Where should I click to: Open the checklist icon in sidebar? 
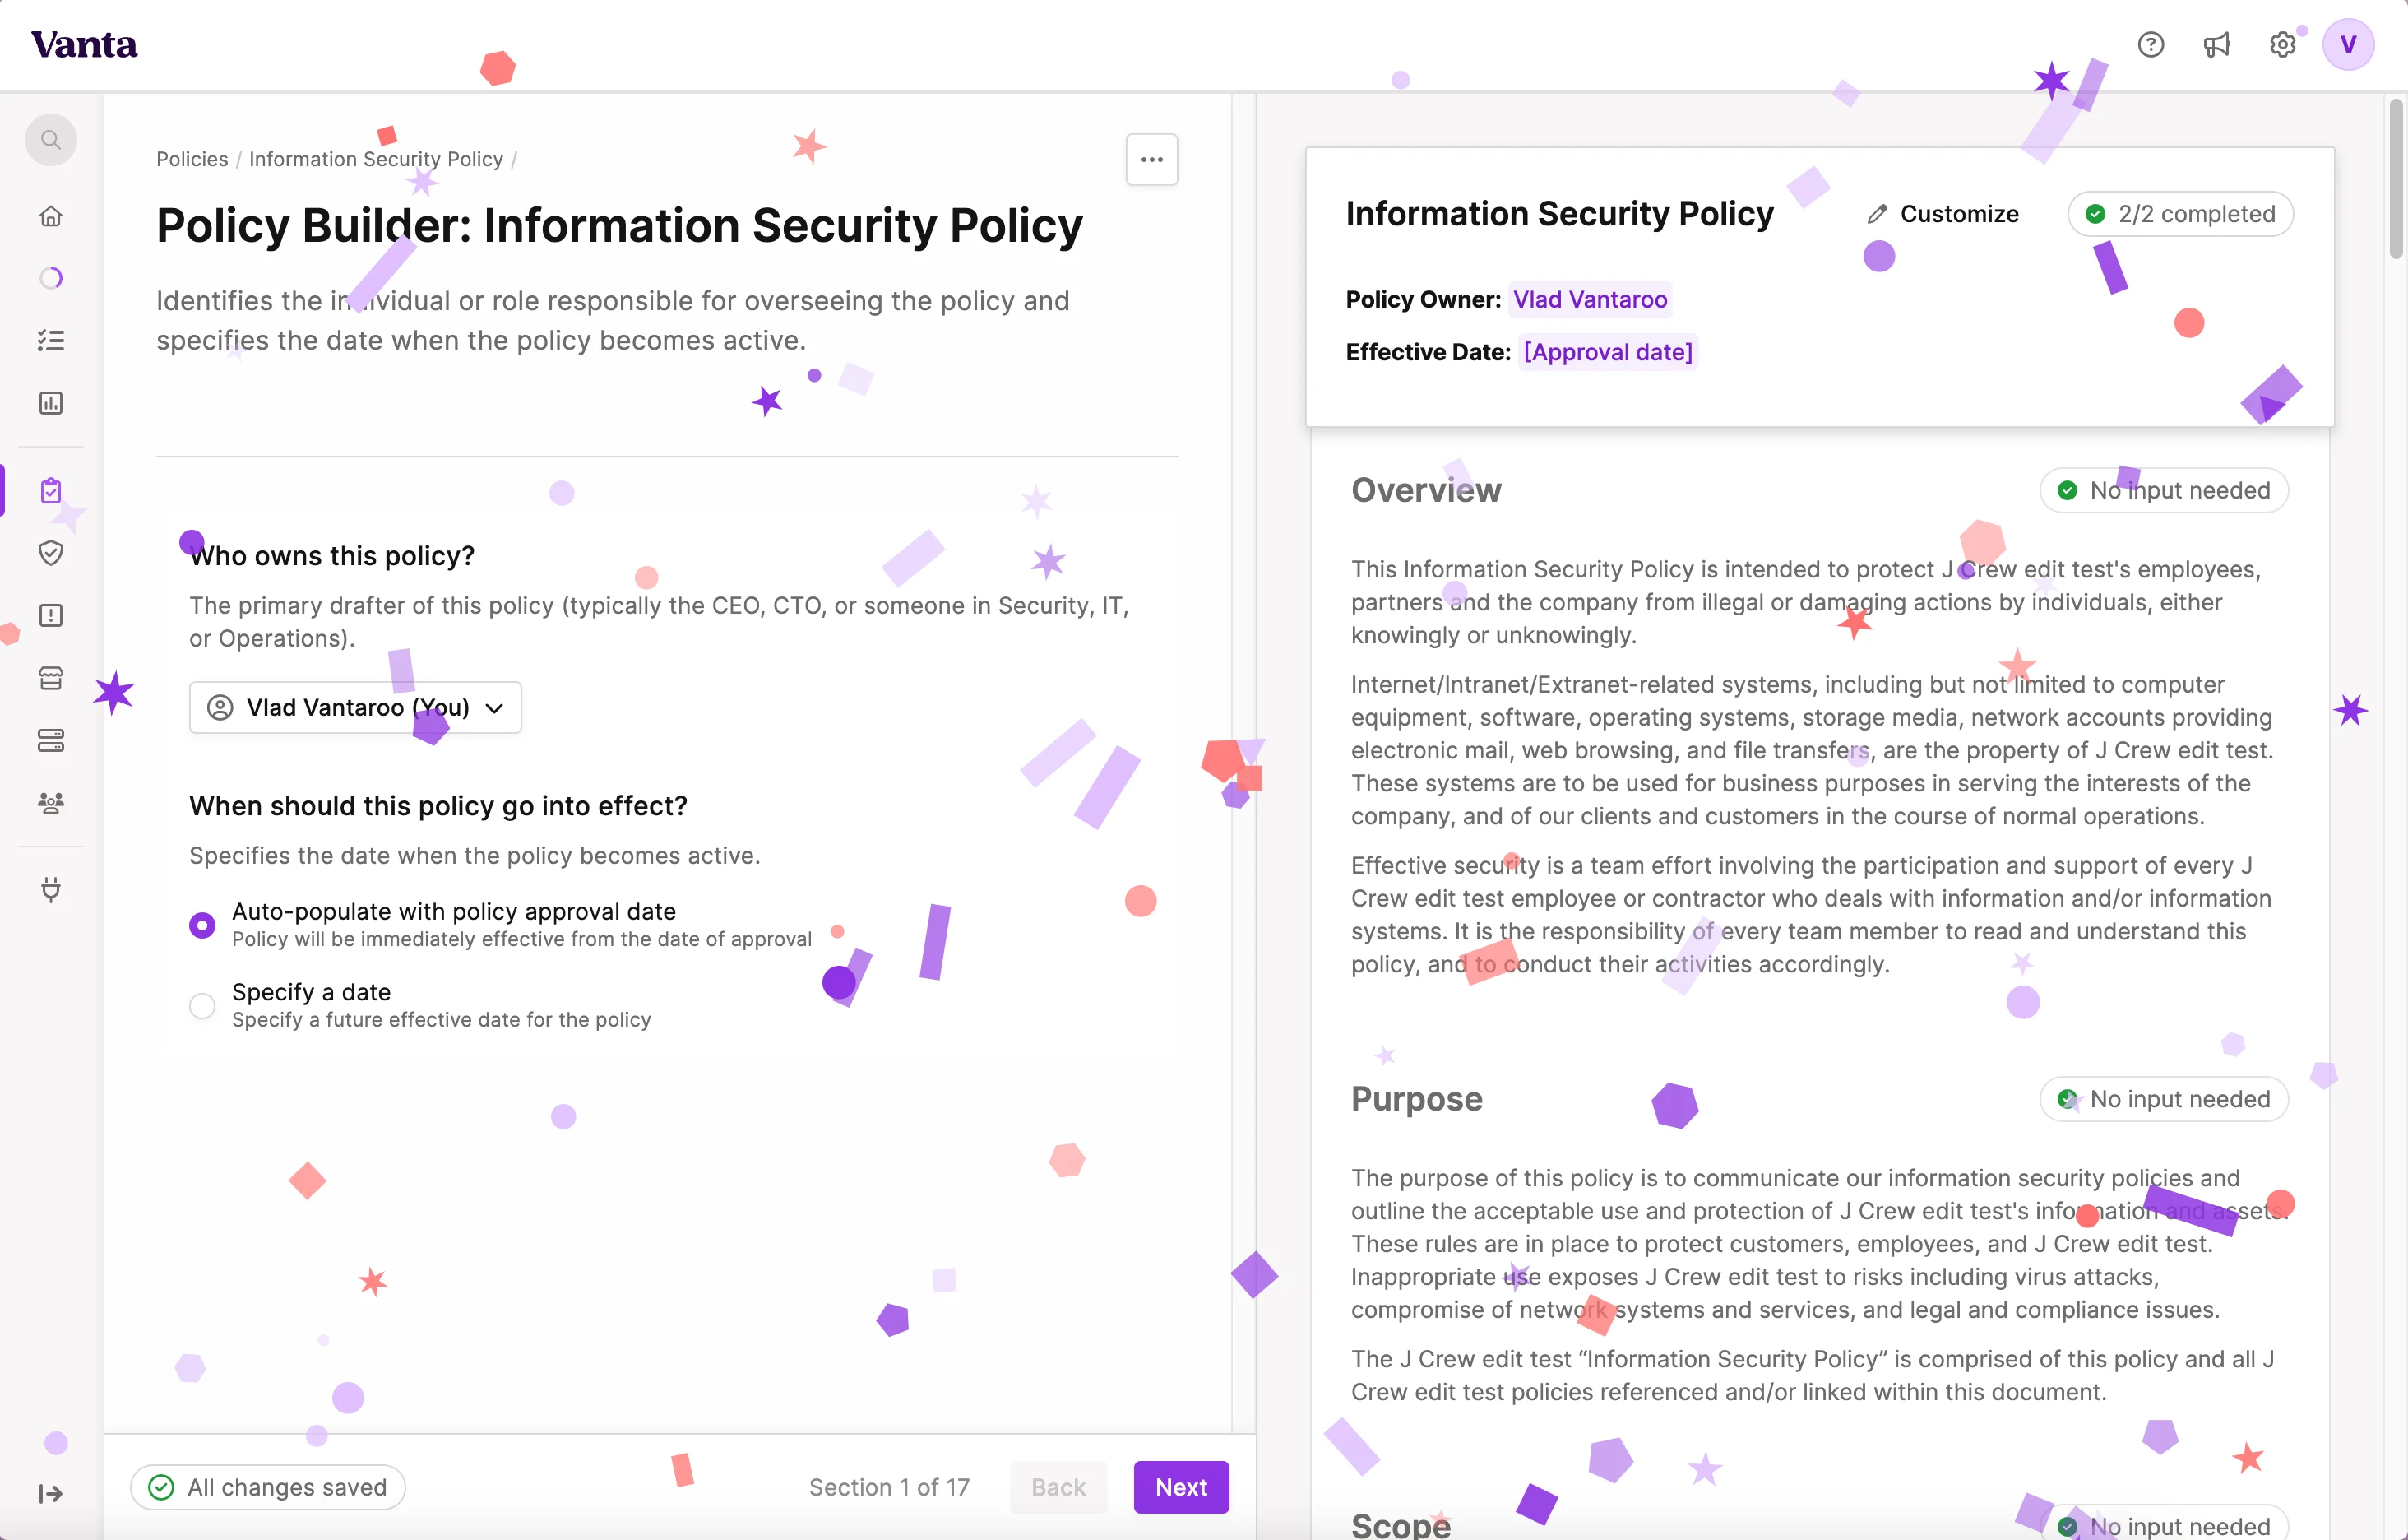click(51, 341)
